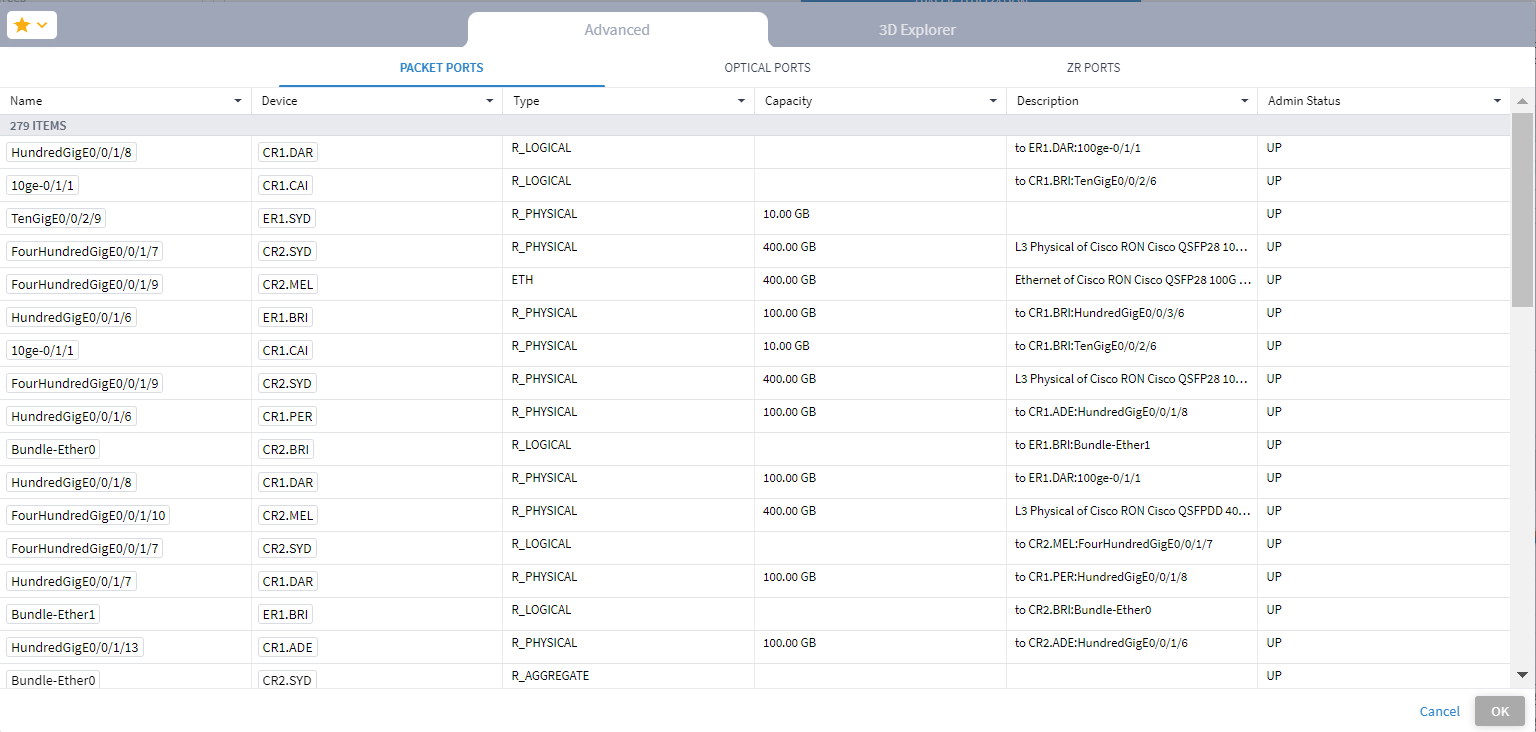Click description 'to CR2.ADE:HundredGigE0/0/1/6'
This screenshot has width=1536, height=732.
click(1101, 643)
